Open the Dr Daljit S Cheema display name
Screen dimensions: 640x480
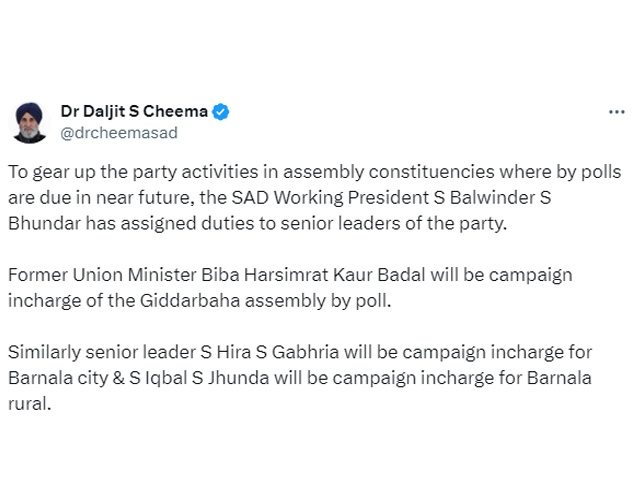click(x=135, y=112)
